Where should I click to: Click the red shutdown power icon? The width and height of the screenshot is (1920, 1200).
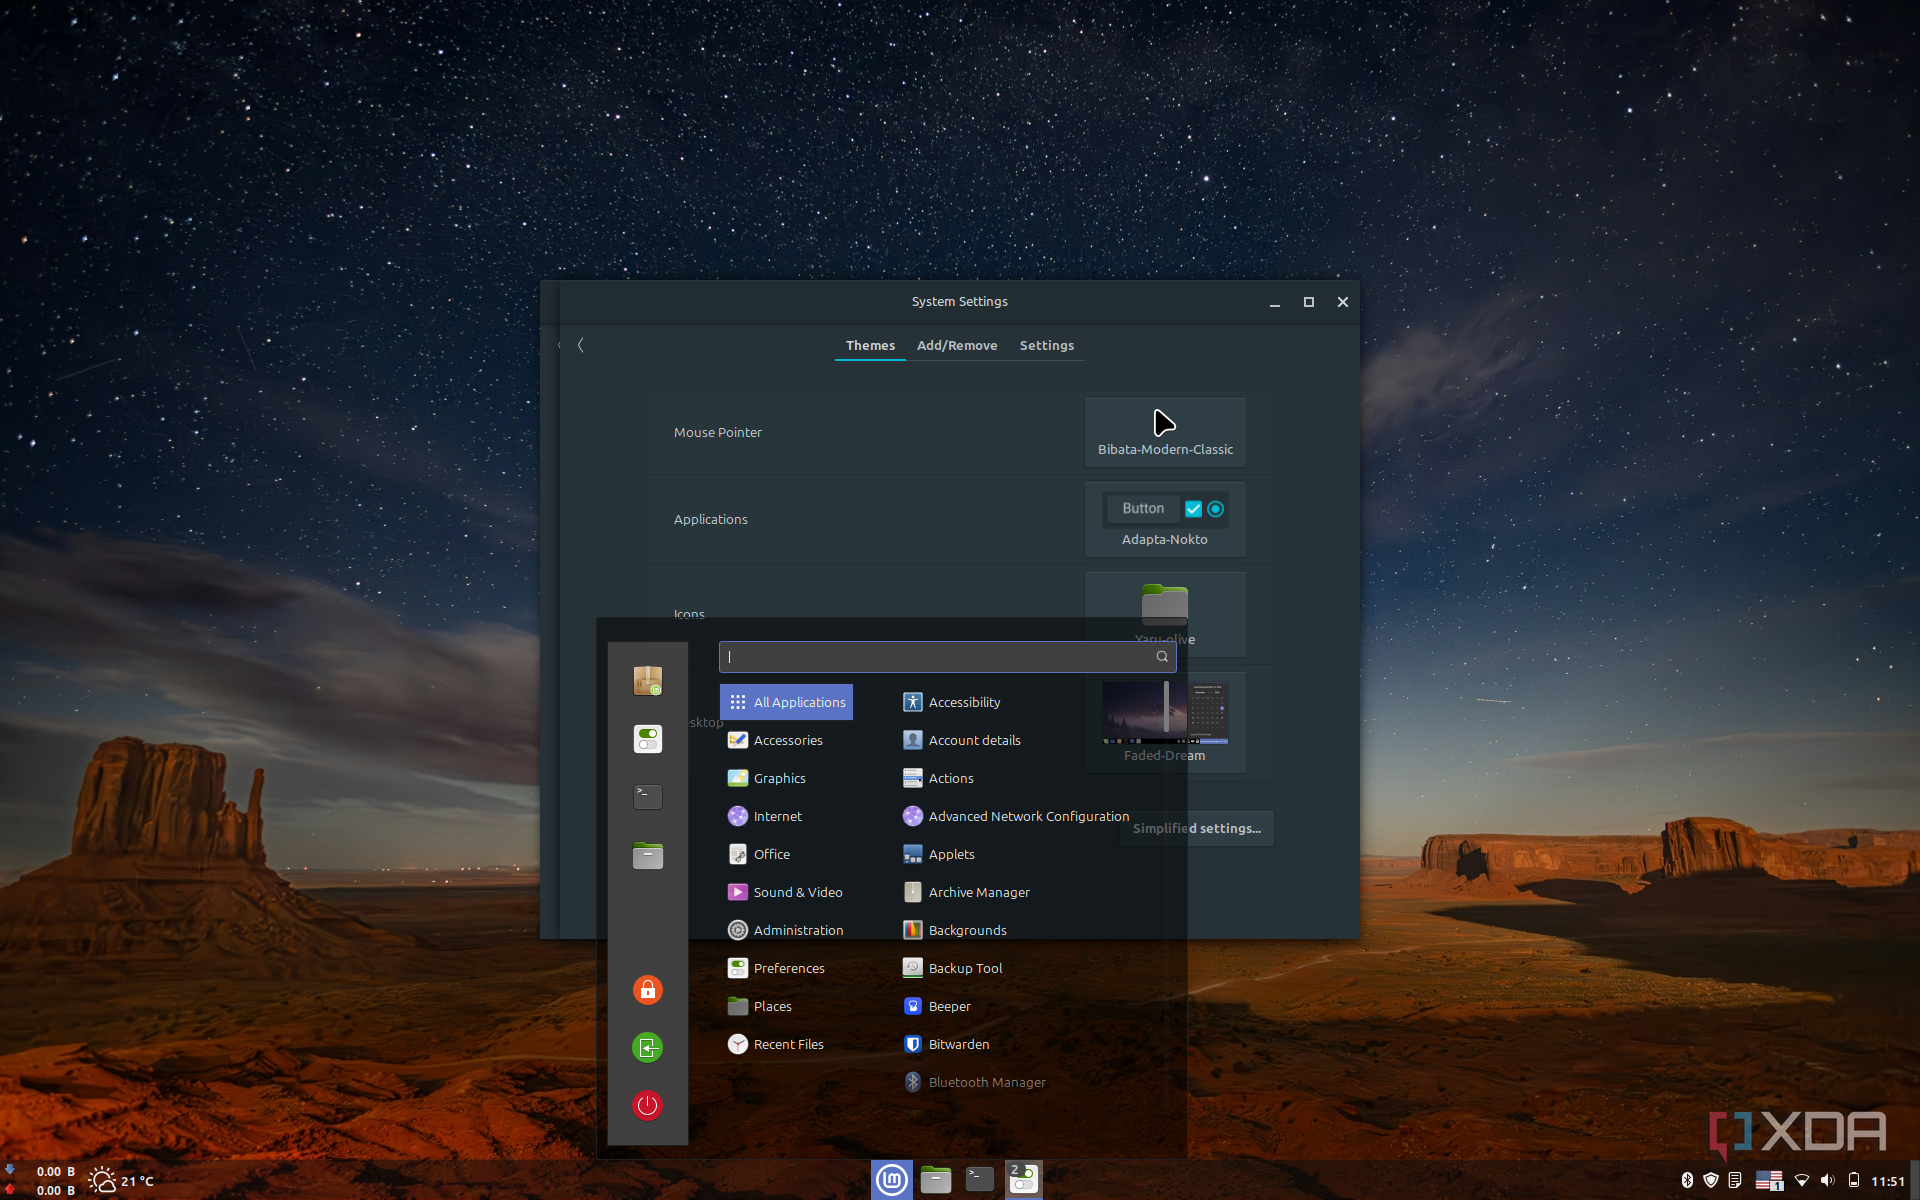click(647, 1105)
